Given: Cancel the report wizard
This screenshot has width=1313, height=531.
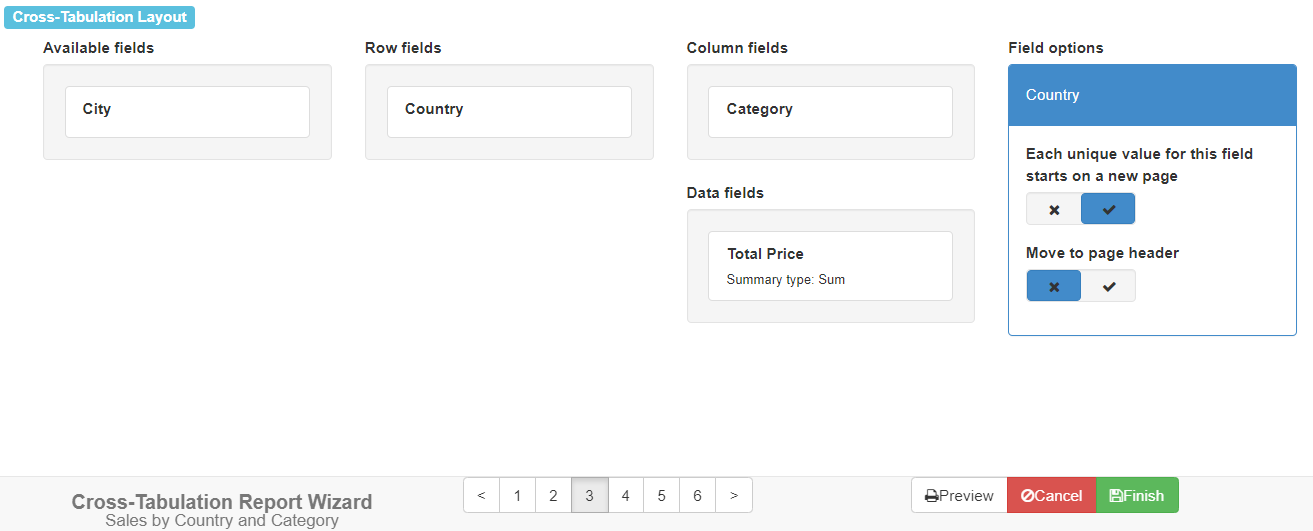Looking at the screenshot, I should 1051,495.
